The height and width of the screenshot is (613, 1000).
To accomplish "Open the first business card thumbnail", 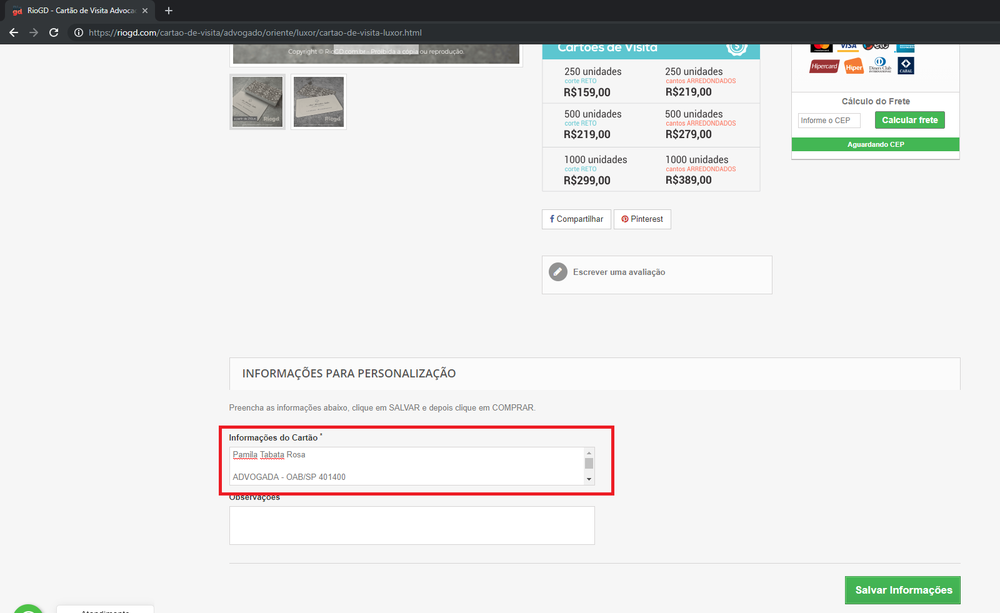I will tap(257, 101).
